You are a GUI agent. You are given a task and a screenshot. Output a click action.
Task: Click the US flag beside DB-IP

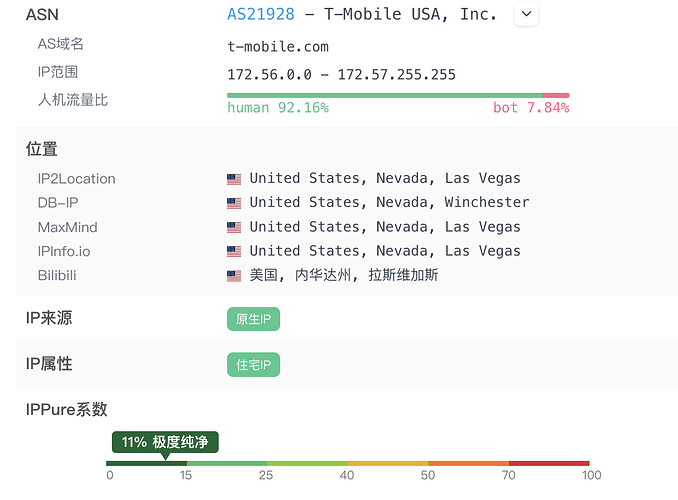click(234, 203)
